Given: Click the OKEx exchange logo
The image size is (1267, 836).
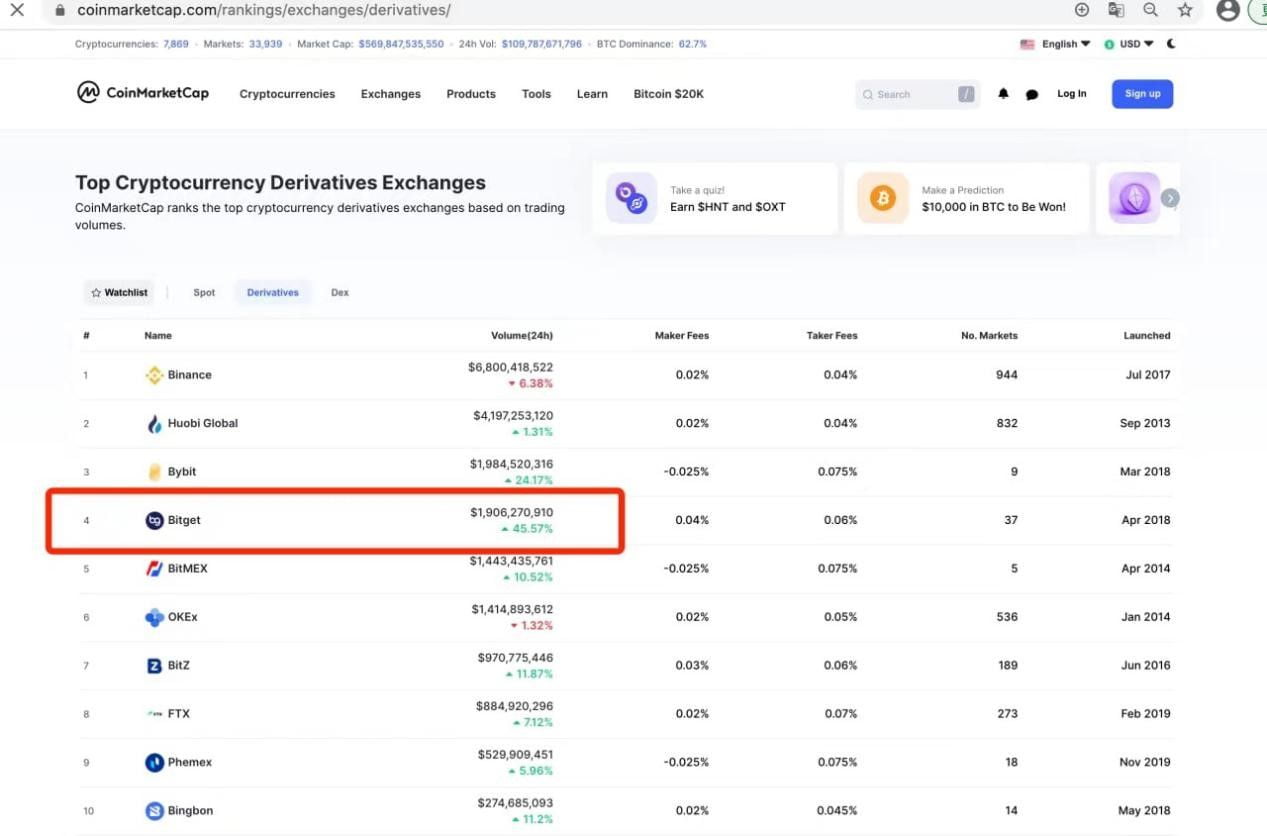Looking at the screenshot, I should pos(154,617).
